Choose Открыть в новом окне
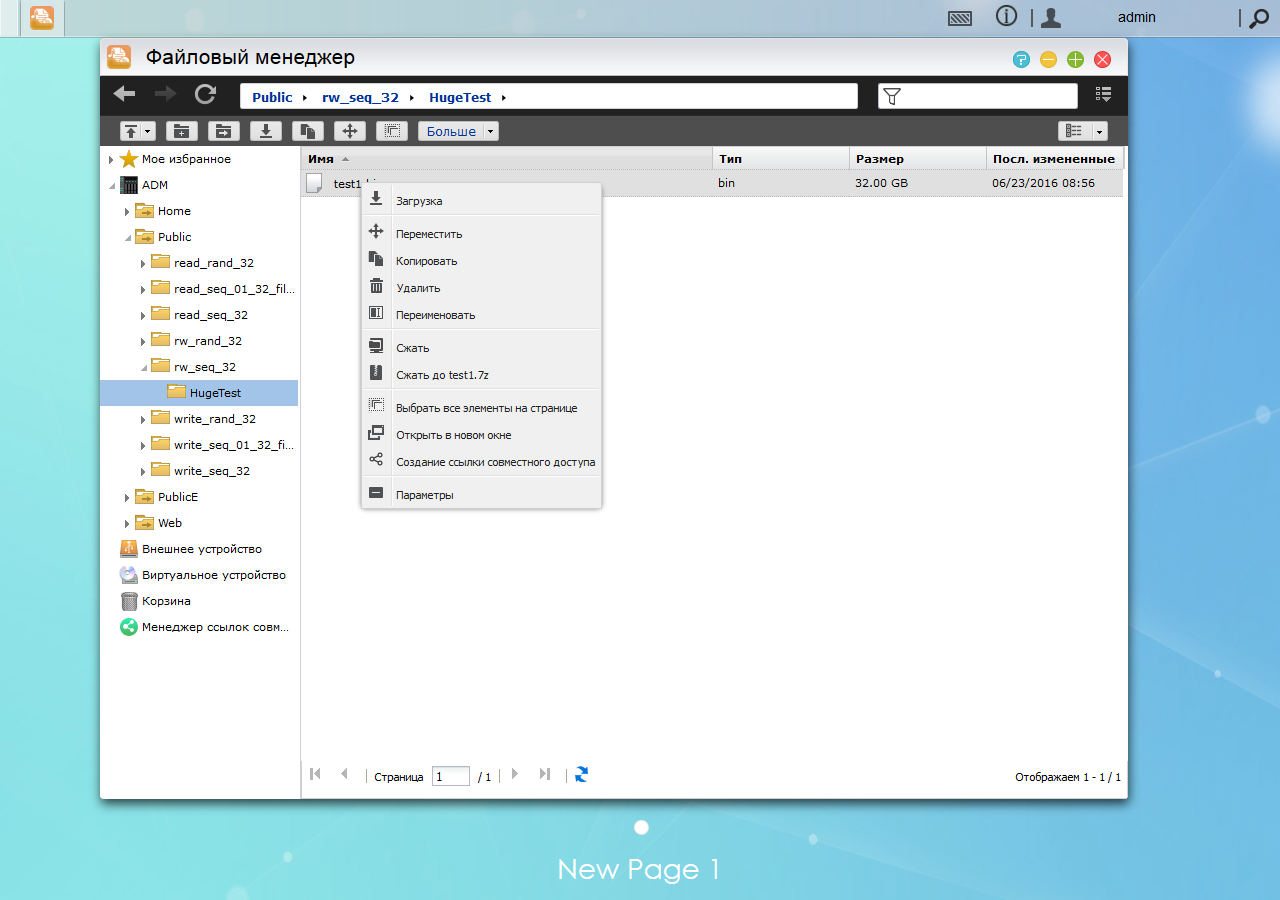Screen dimensions: 1280x900 [x=481, y=435]
